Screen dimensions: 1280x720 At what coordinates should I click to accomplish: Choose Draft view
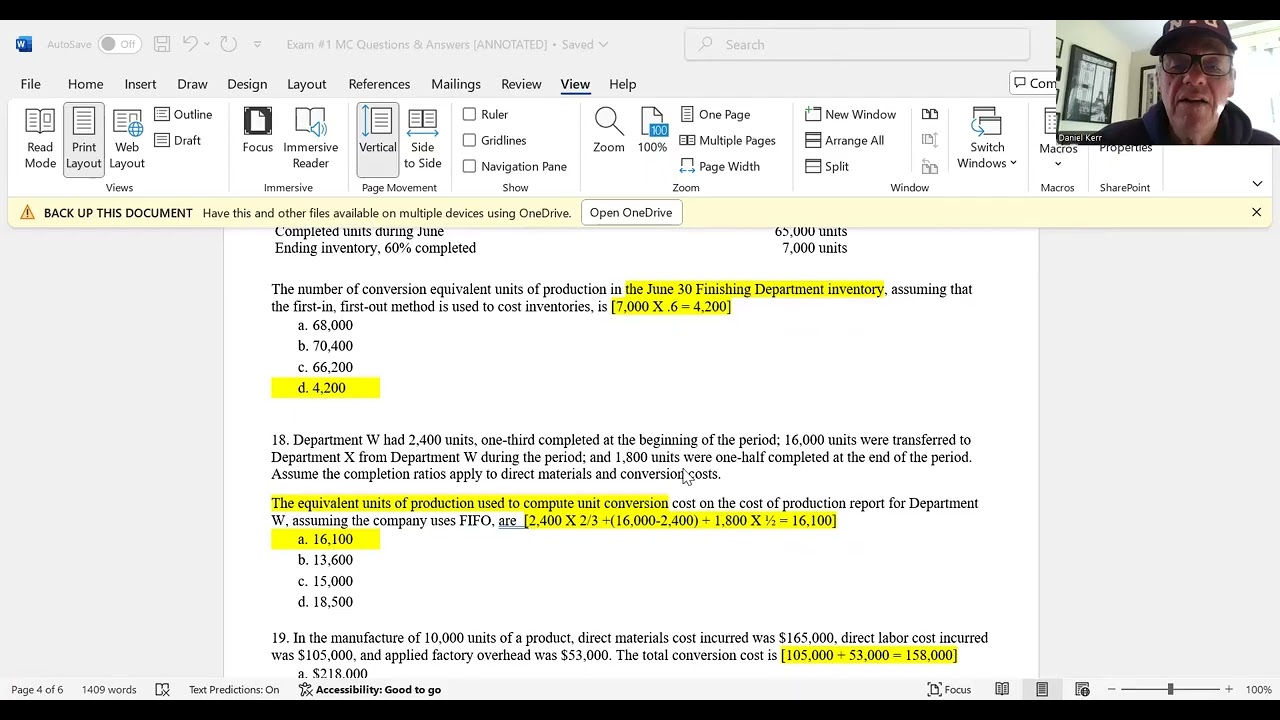click(178, 140)
